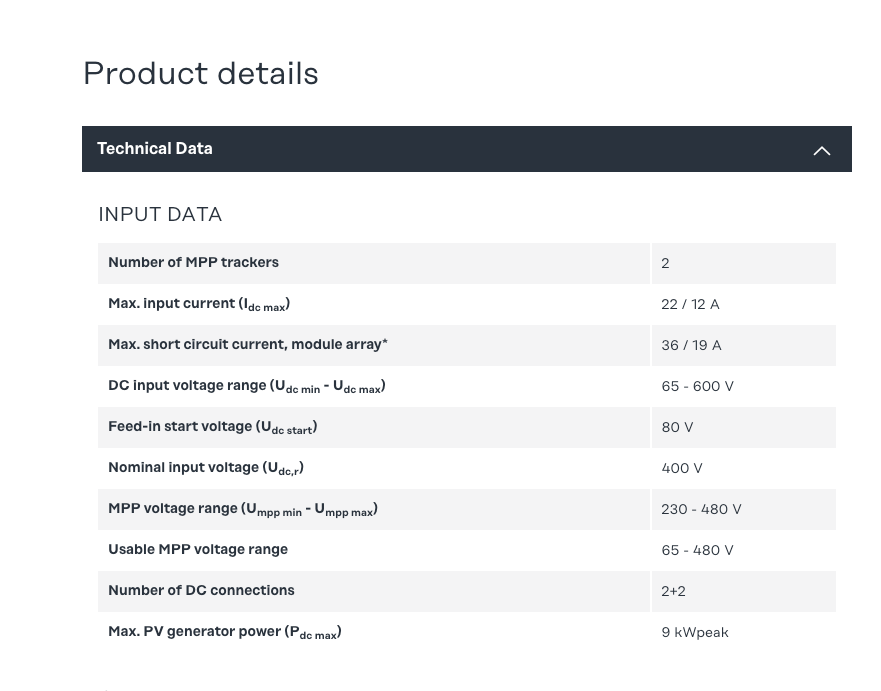881x691 pixels.
Task: Click the Number of MPP trackers label
Action: click(193, 263)
